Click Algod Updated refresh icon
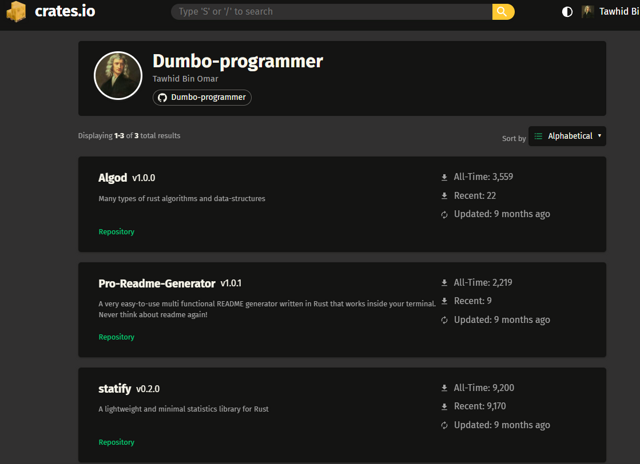This screenshot has width=640, height=464. [x=444, y=215]
